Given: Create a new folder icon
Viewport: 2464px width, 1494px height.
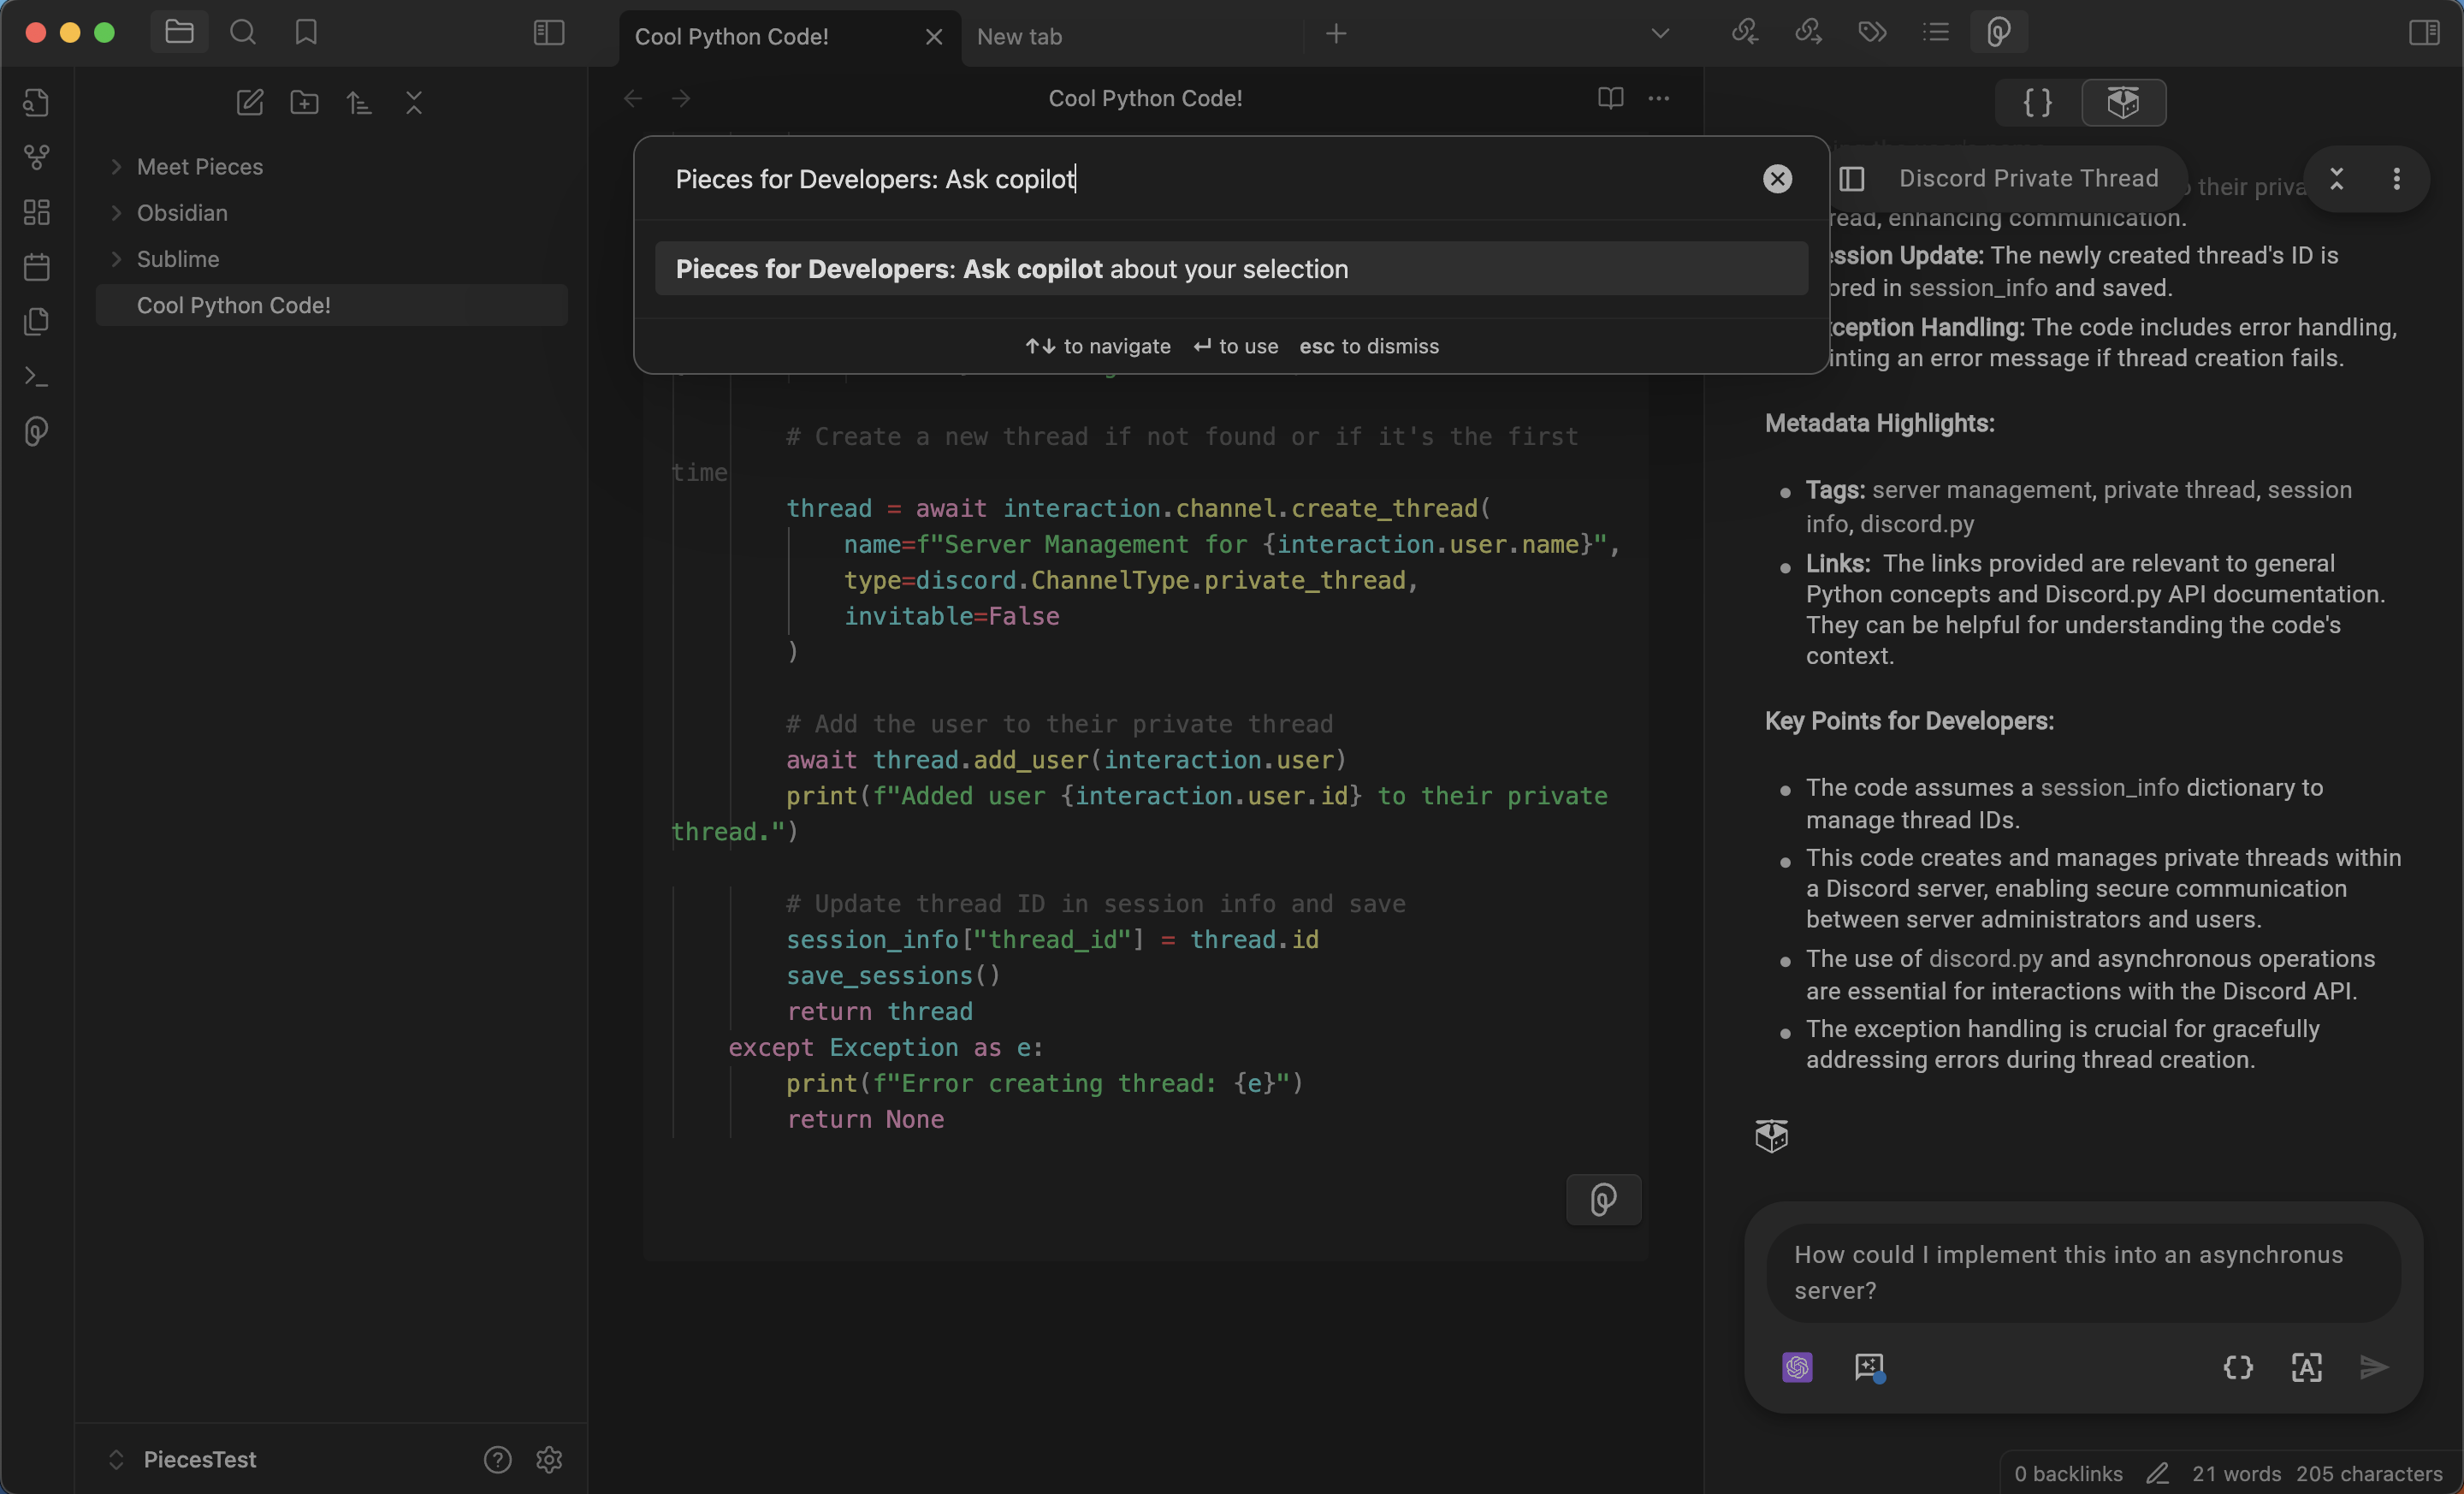Looking at the screenshot, I should point(304,102).
